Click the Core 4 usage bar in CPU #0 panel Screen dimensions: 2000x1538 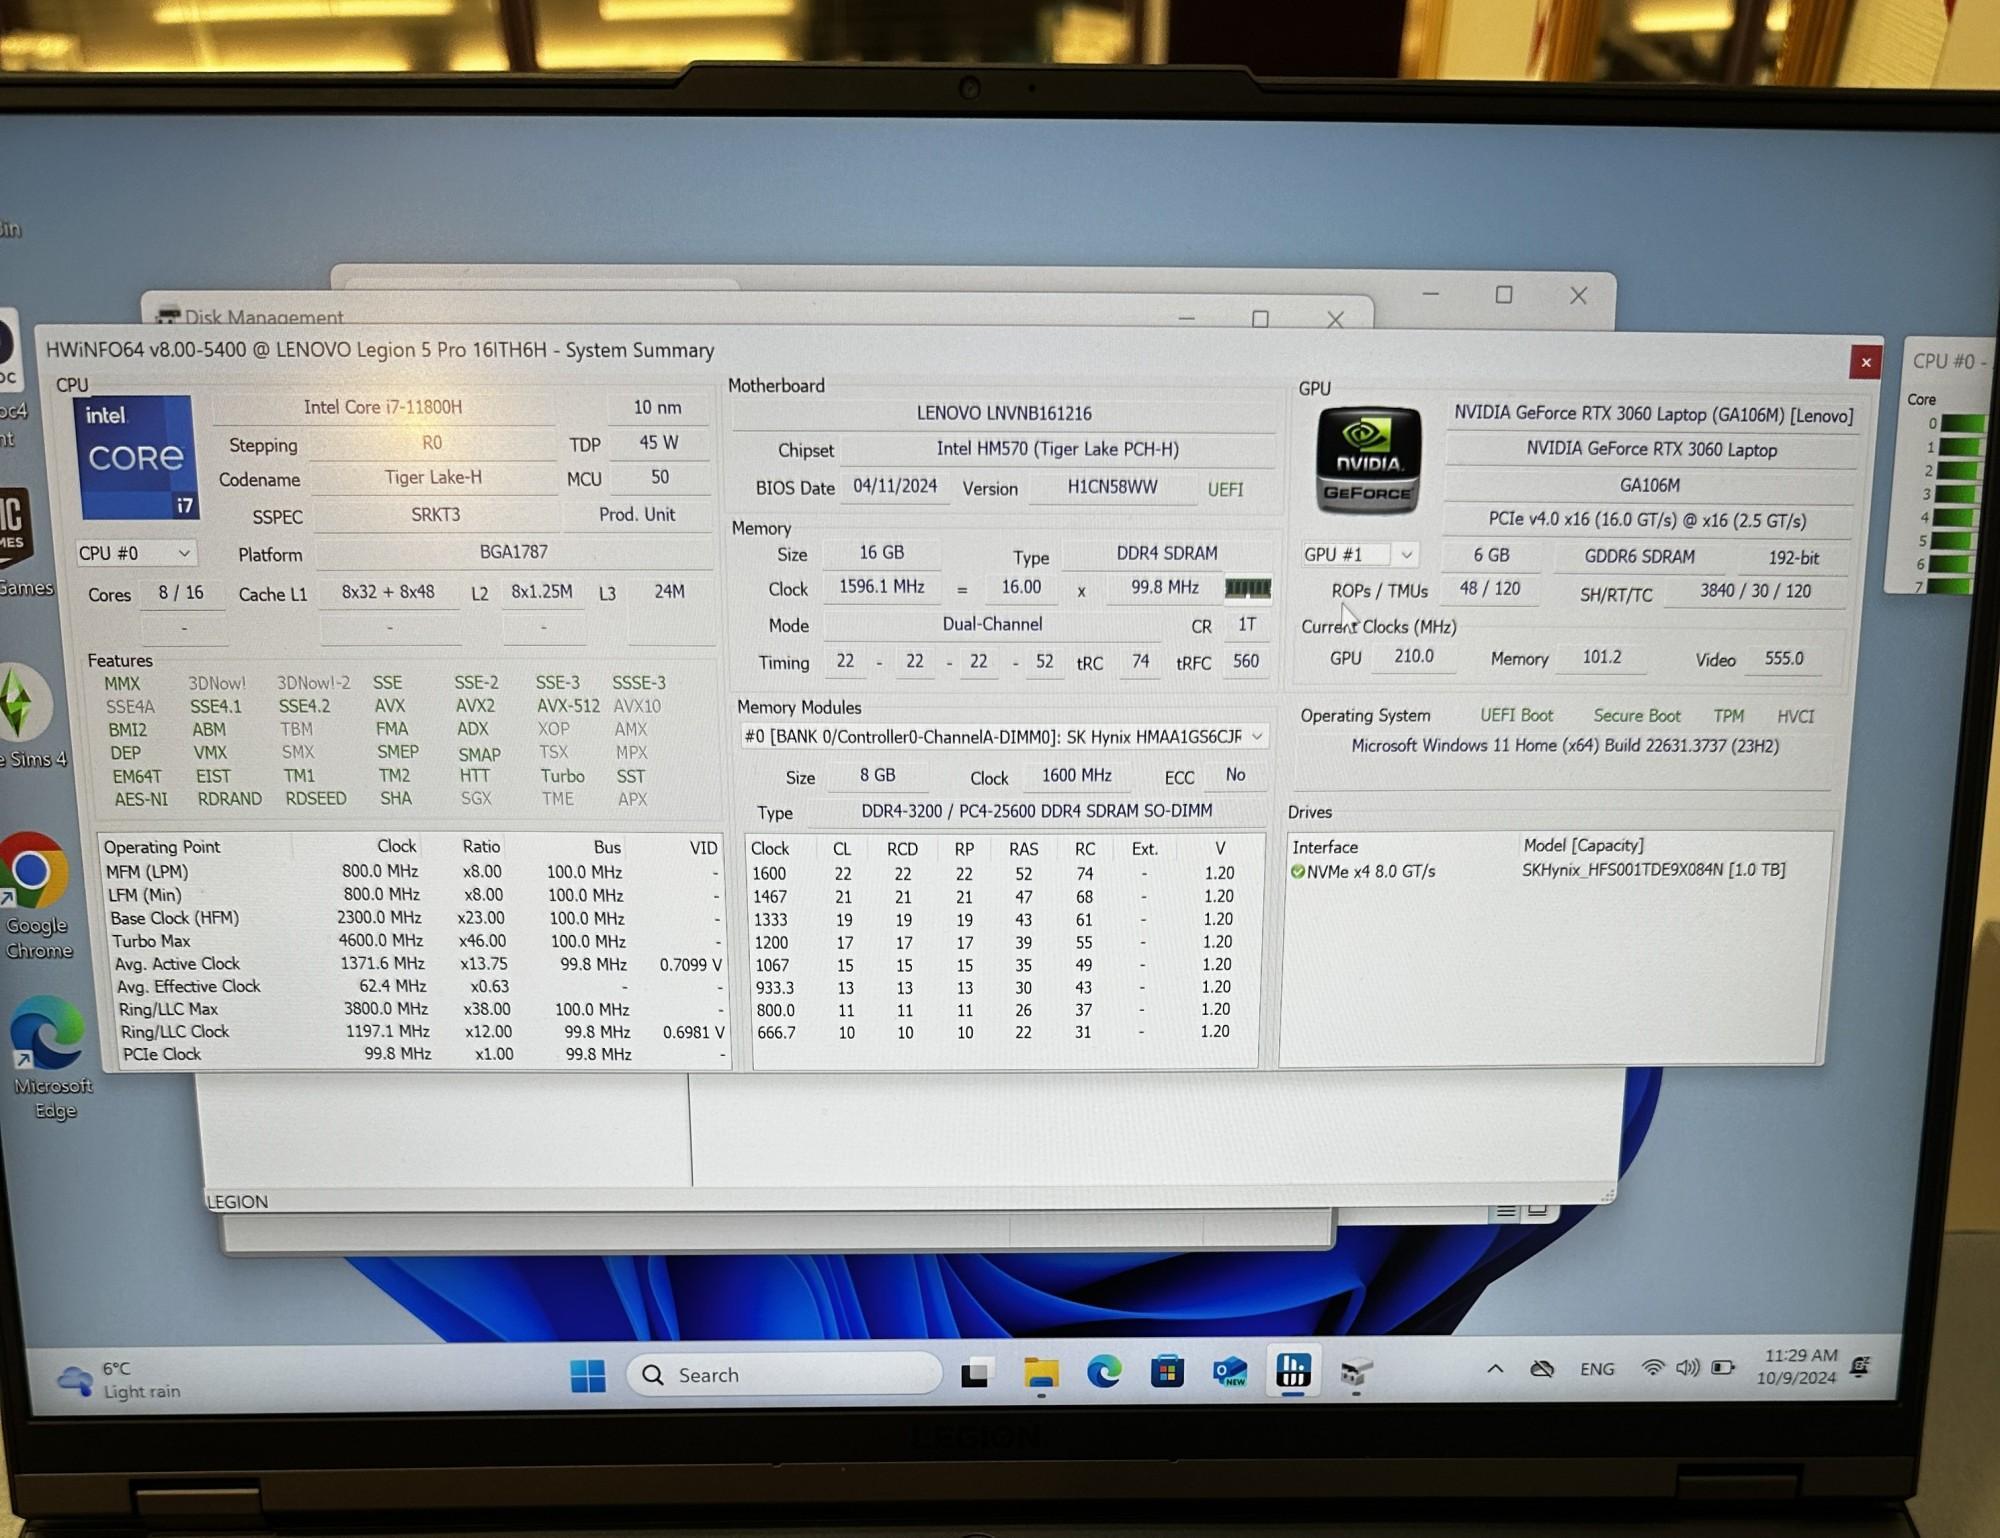pyautogui.click(x=1958, y=518)
